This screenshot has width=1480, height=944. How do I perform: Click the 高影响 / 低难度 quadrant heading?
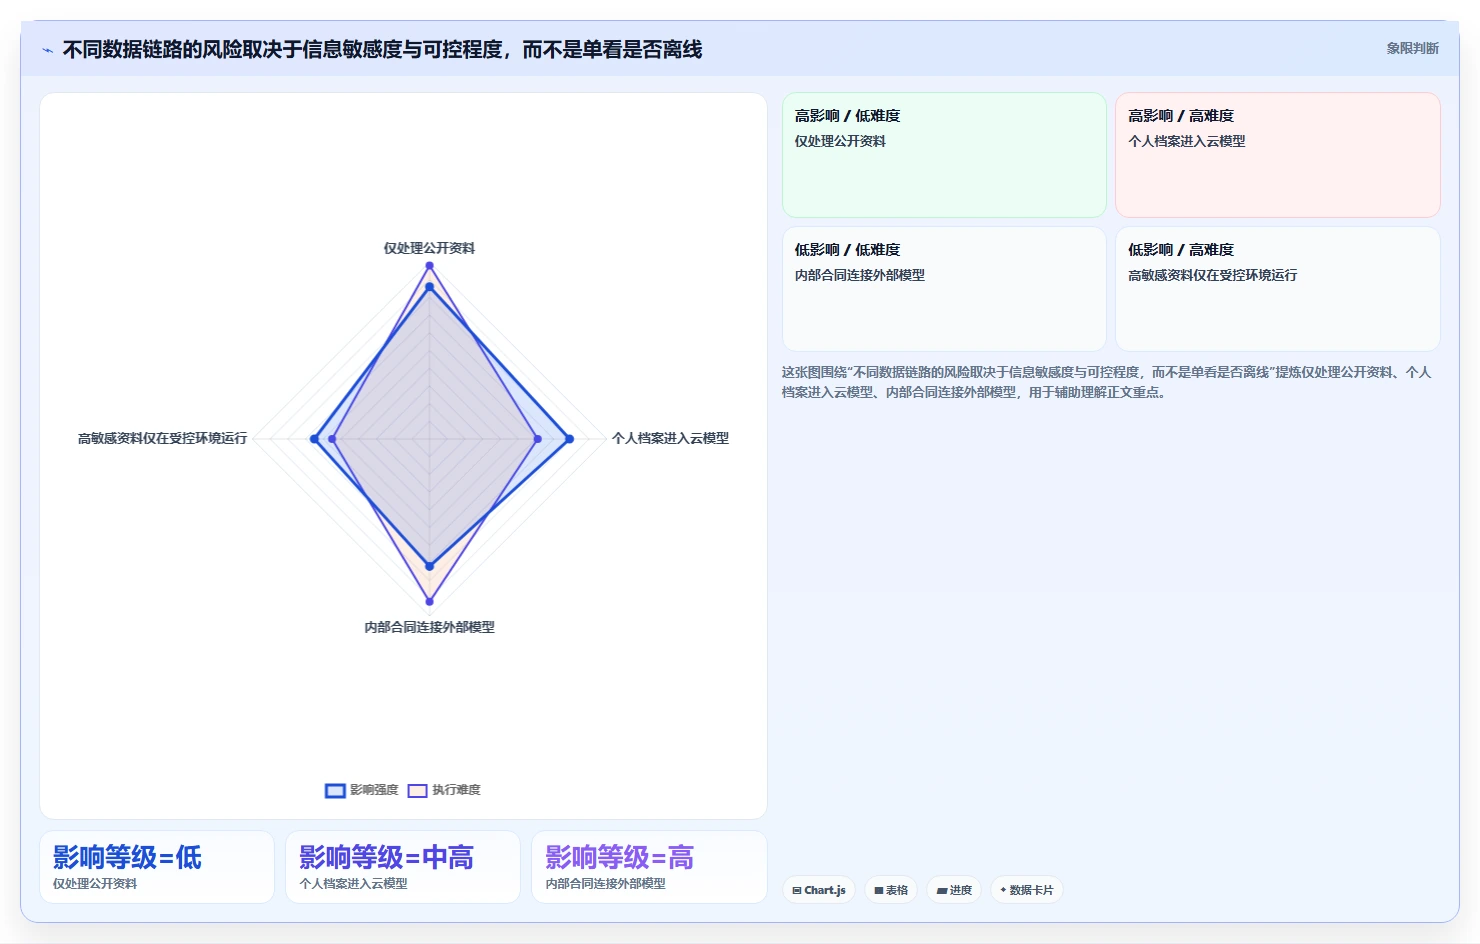847,116
